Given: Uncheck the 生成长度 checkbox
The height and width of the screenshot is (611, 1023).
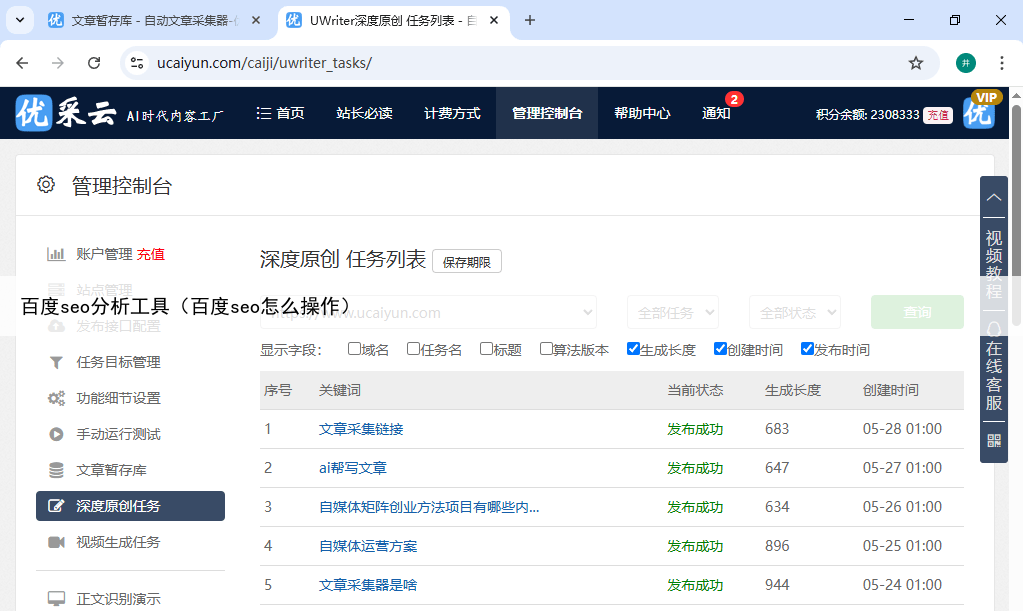Looking at the screenshot, I should pos(633,349).
